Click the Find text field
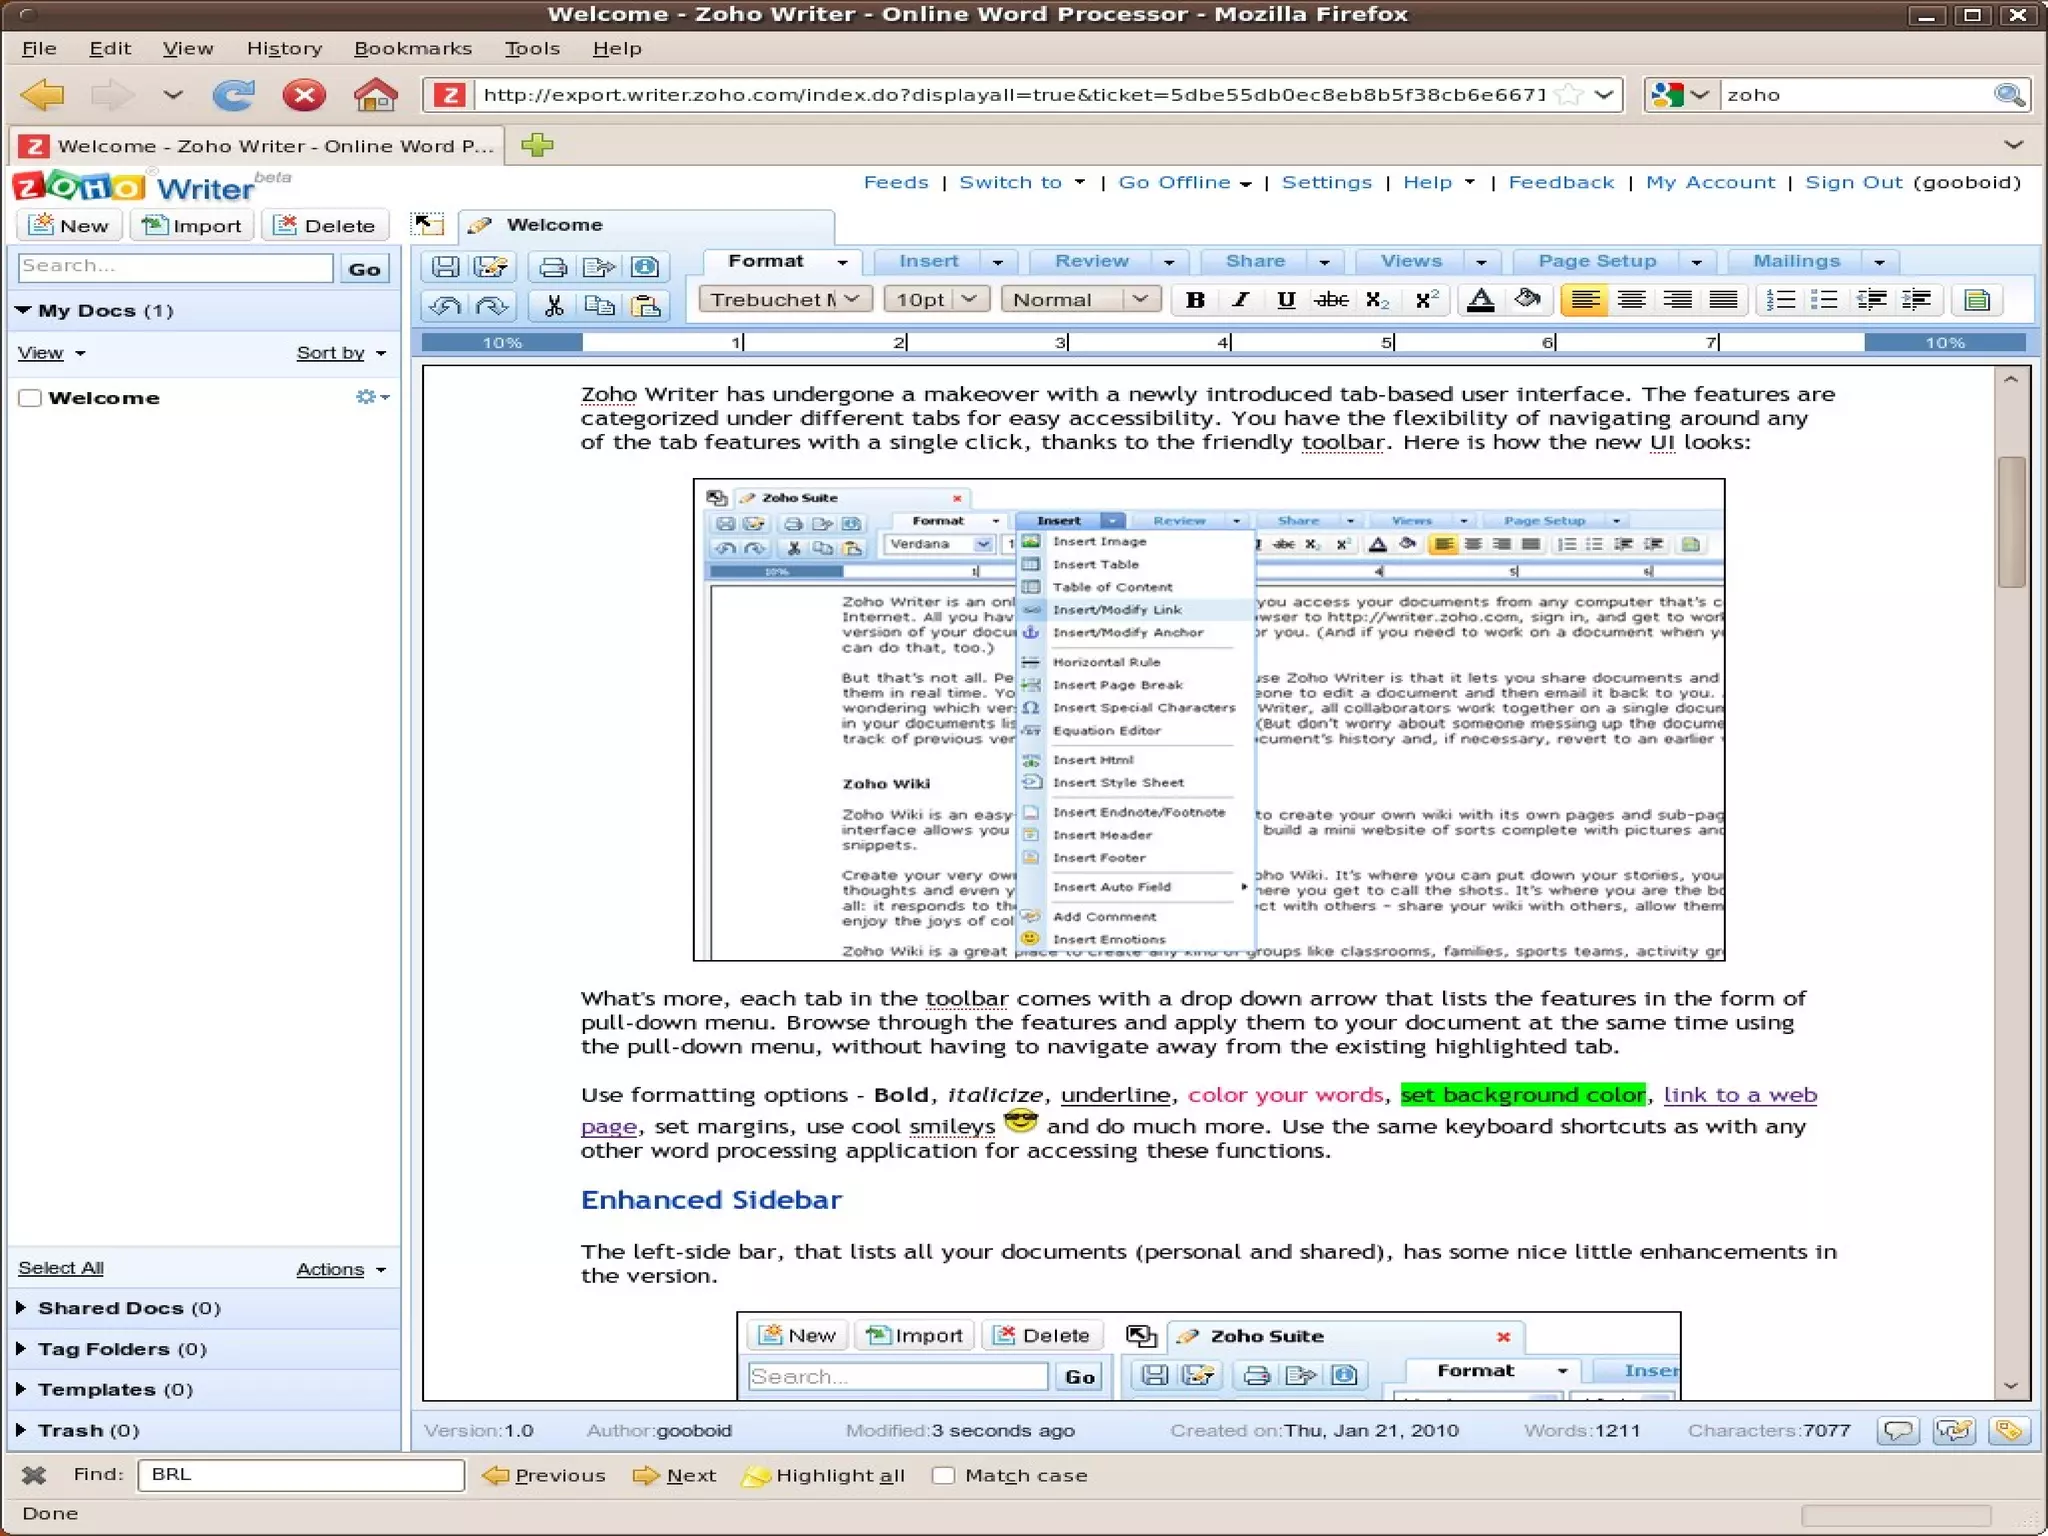 (x=301, y=1475)
